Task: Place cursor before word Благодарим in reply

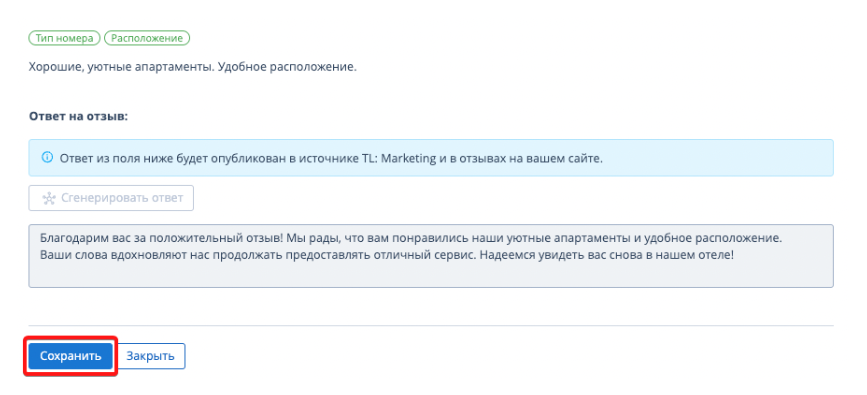Action: tap(40, 240)
